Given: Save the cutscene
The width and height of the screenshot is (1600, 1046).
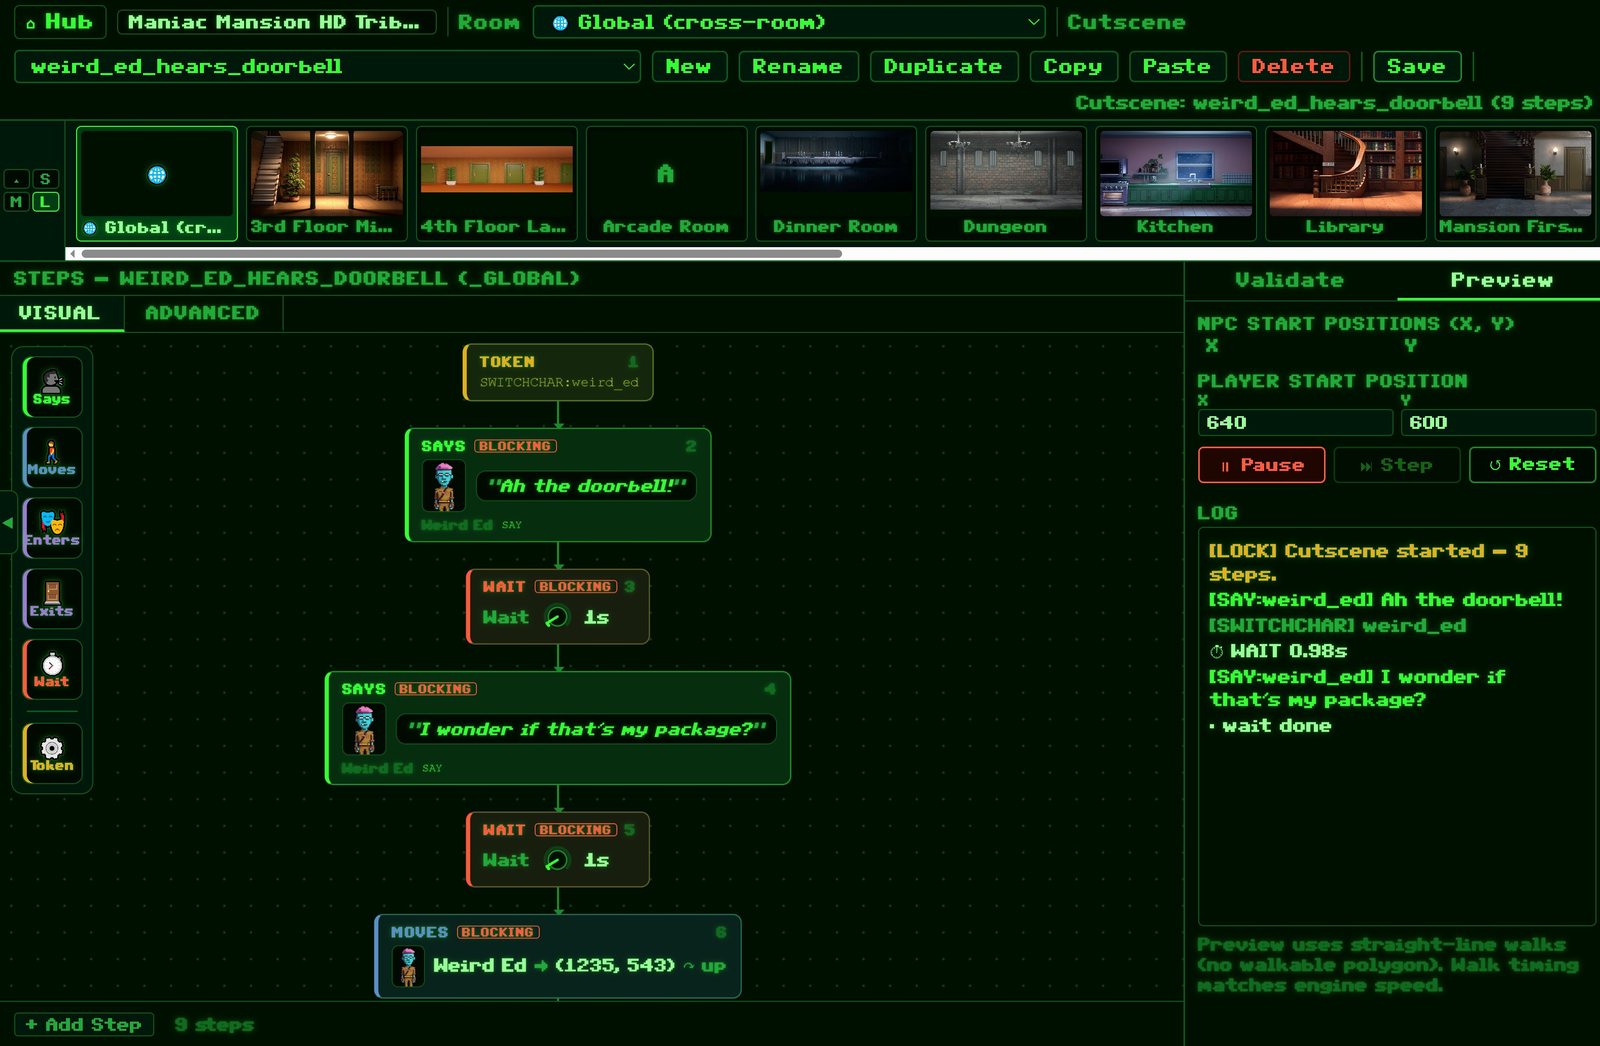Looking at the screenshot, I should [1417, 66].
